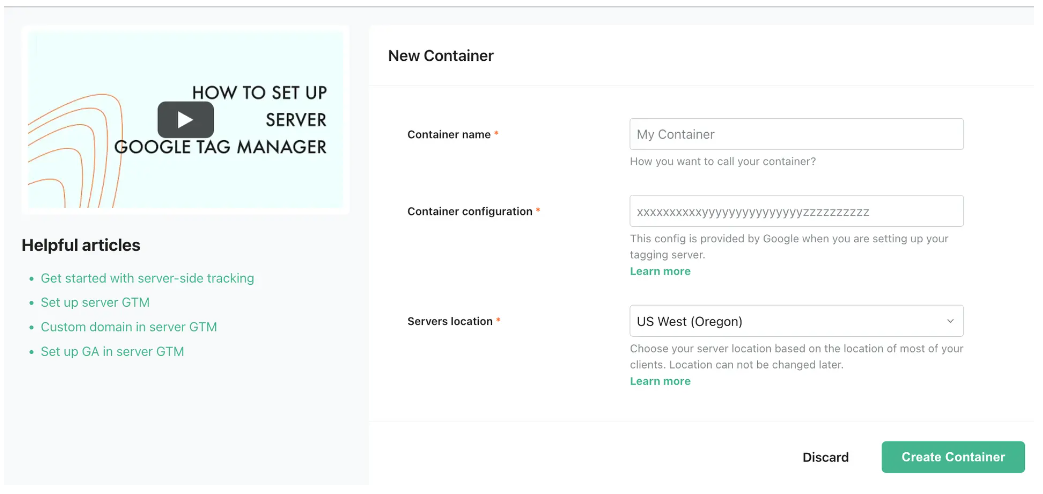
Task: Click the 'Container configuration' field label
Action: pyautogui.click(x=470, y=211)
